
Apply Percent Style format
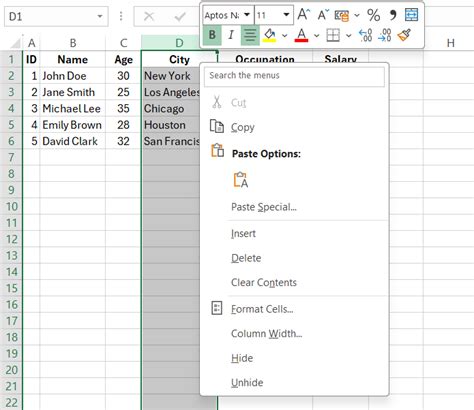click(x=373, y=15)
